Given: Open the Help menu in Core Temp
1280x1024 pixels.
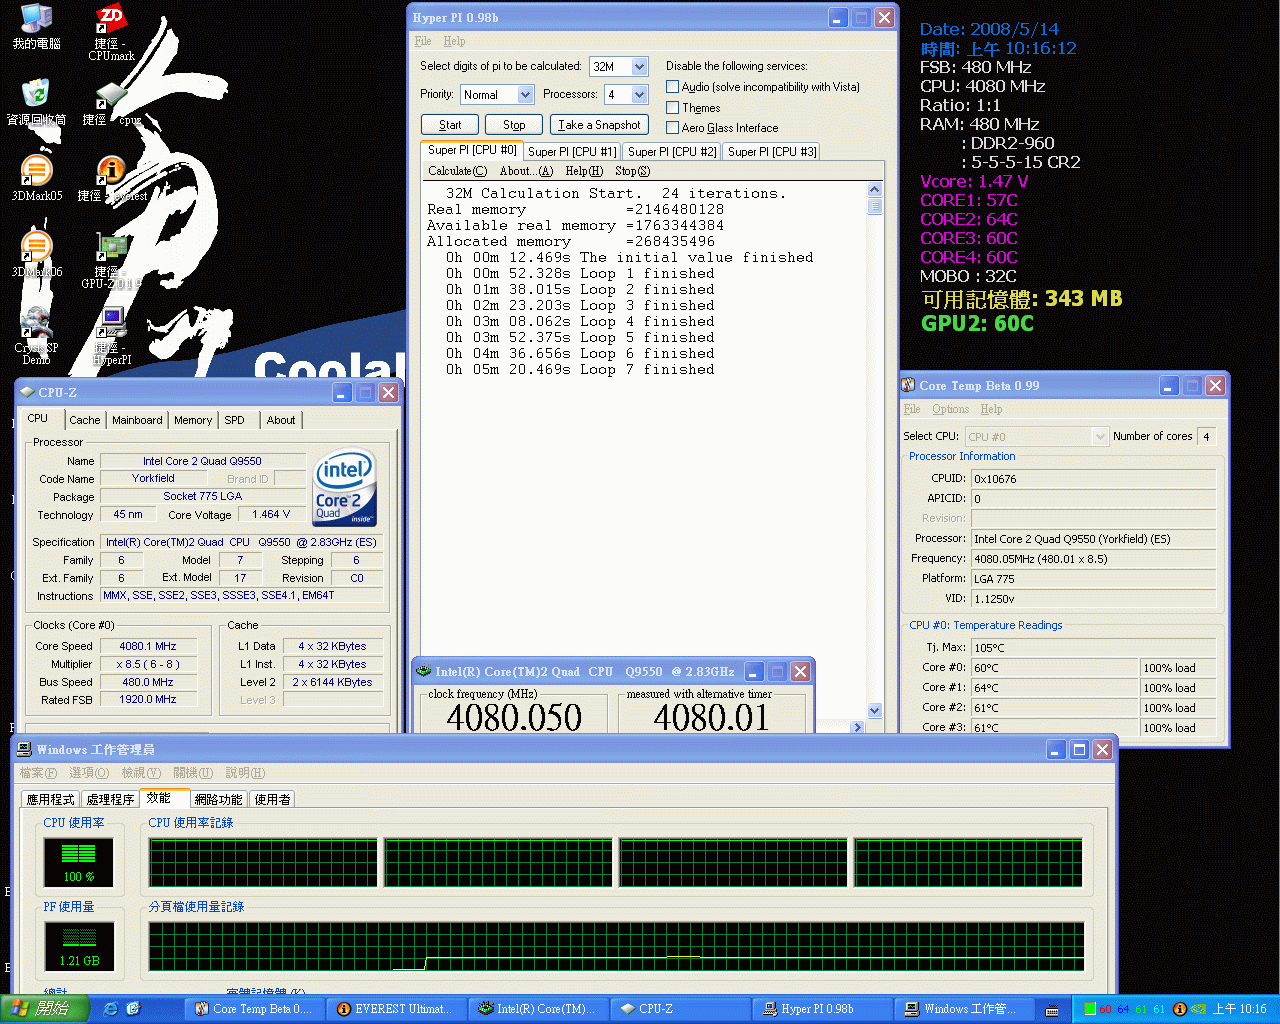Looking at the screenshot, I should click(991, 409).
